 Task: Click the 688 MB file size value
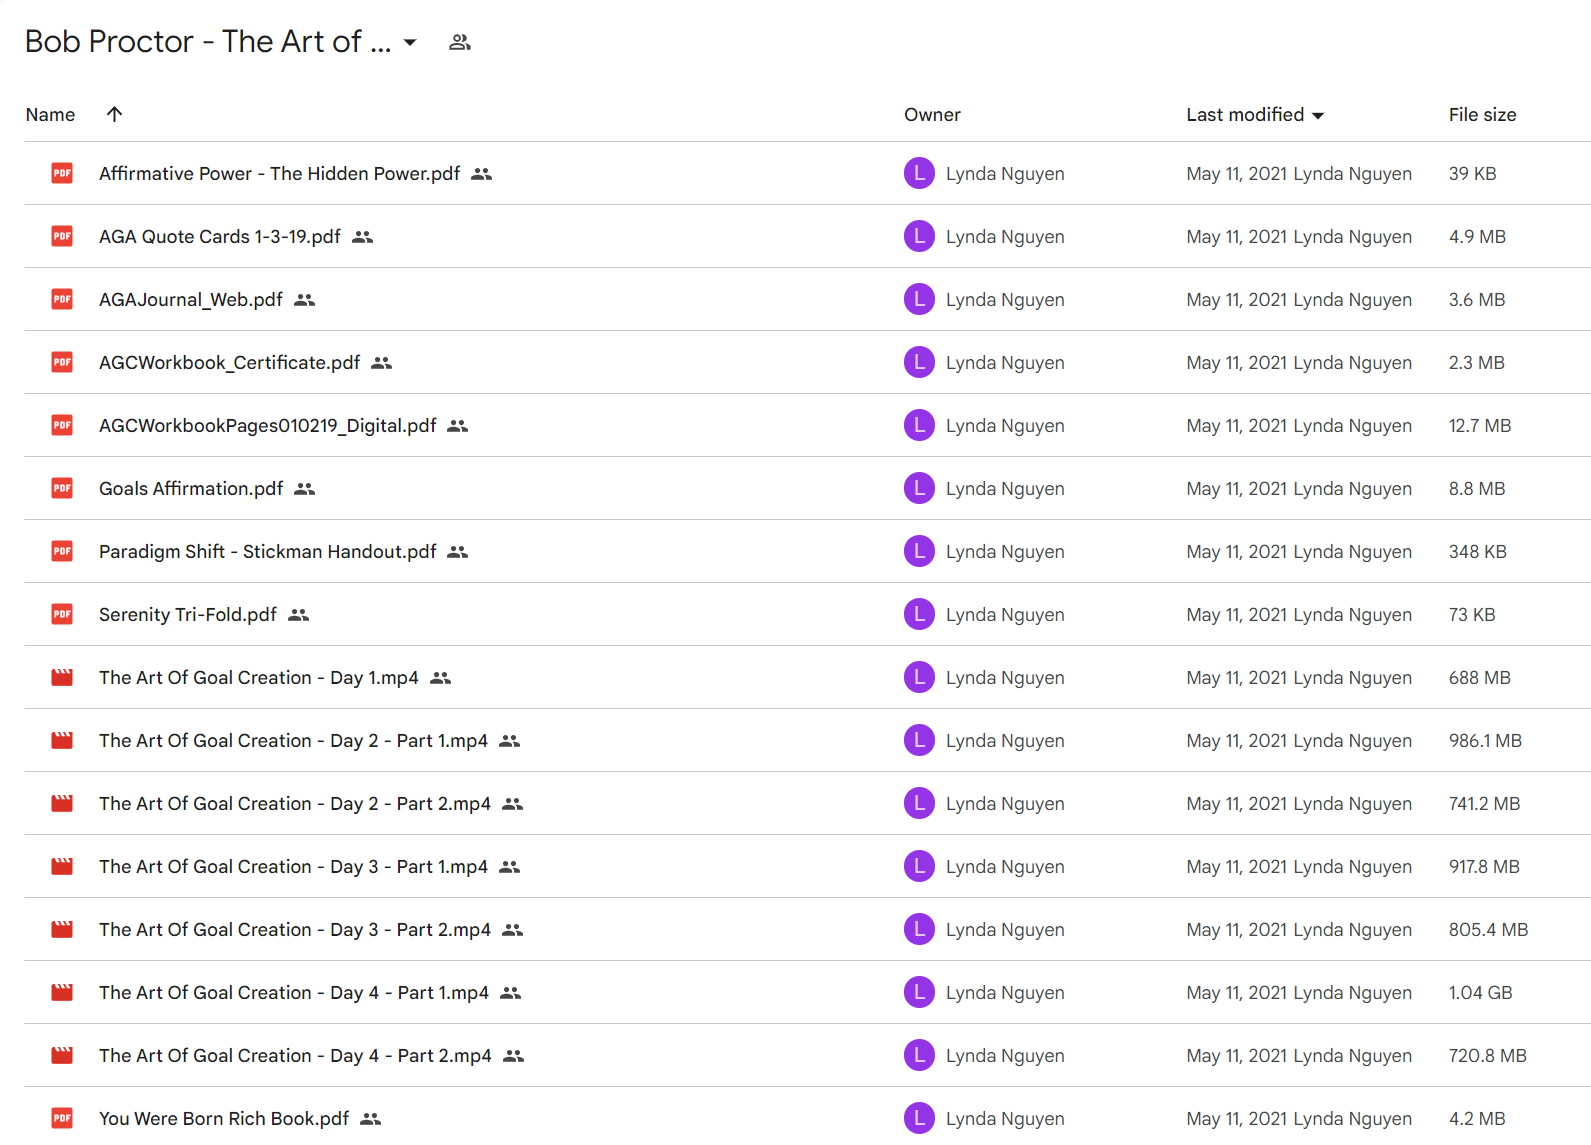click(1479, 678)
